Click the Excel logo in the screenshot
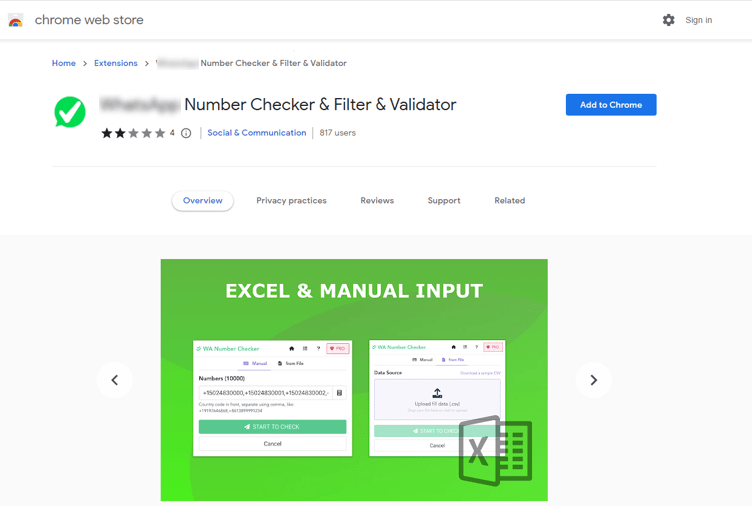The image size is (752, 511). [x=495, y=451]
